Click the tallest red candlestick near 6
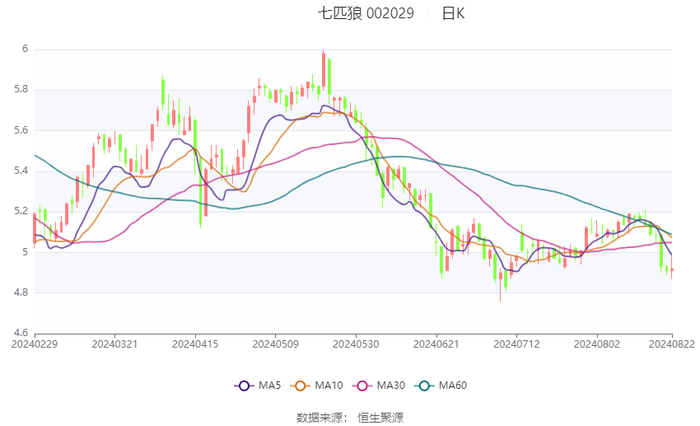Image resolution: width=700 pixels, height=426 pixels. coord(324,72)
